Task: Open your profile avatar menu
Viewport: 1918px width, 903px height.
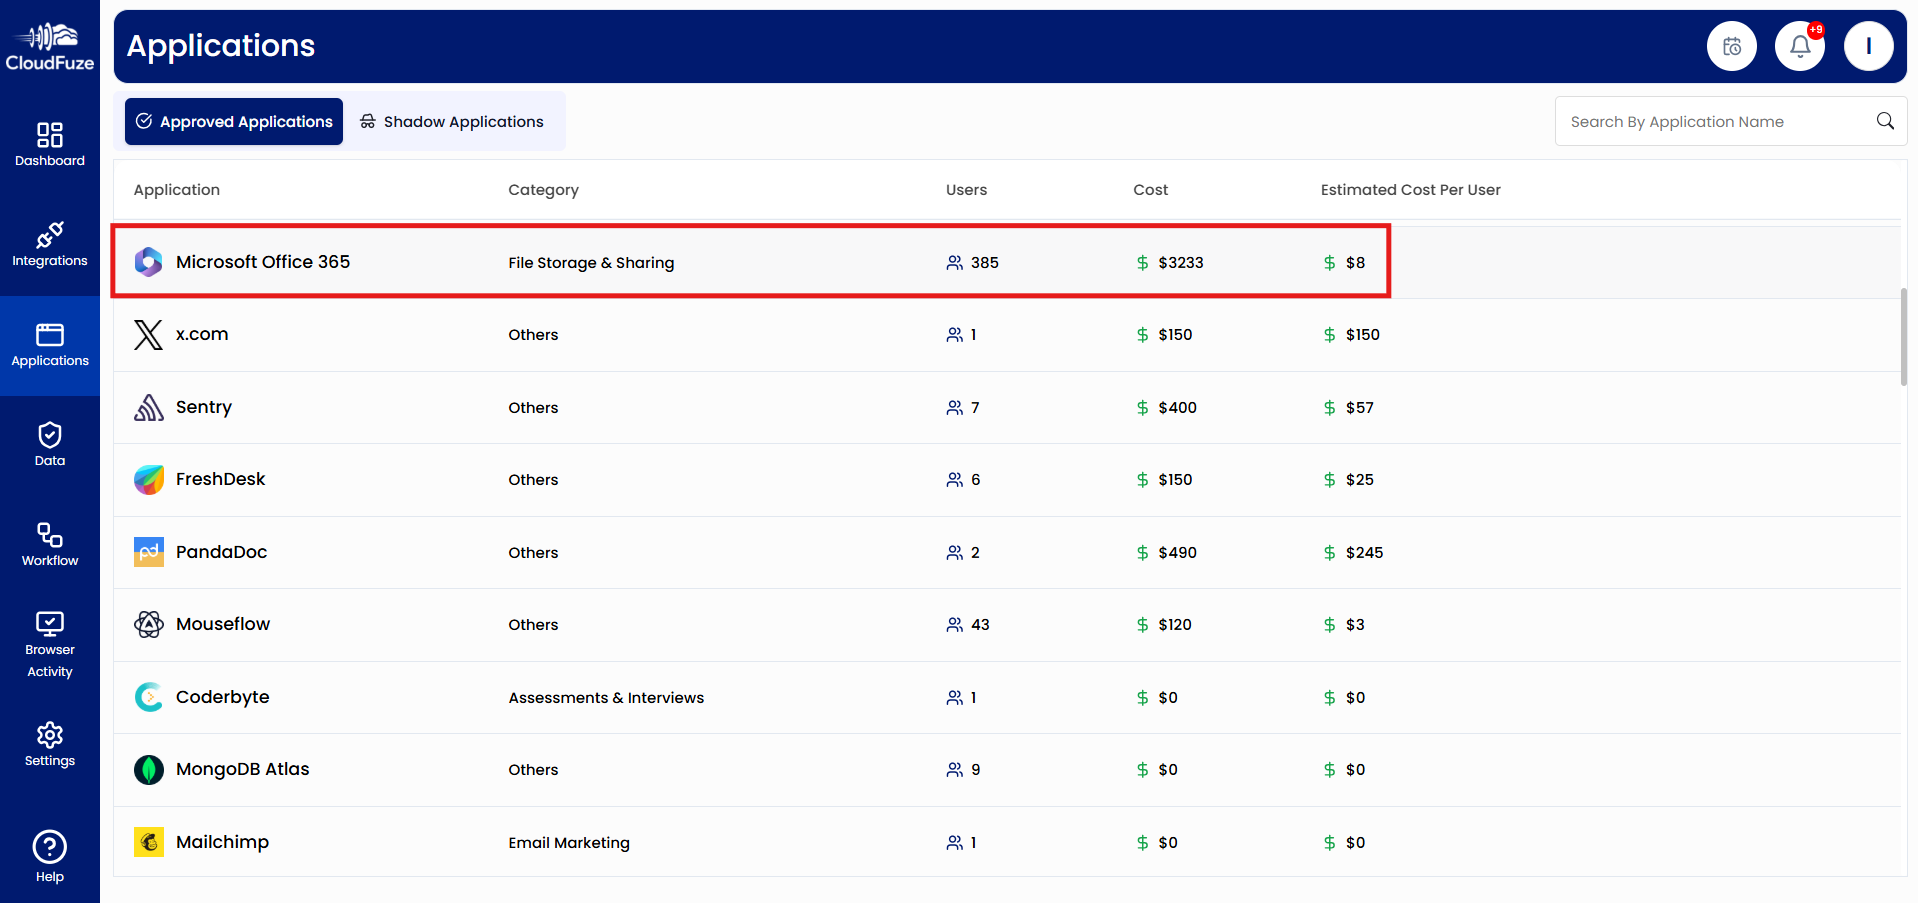Action: 1868,45
